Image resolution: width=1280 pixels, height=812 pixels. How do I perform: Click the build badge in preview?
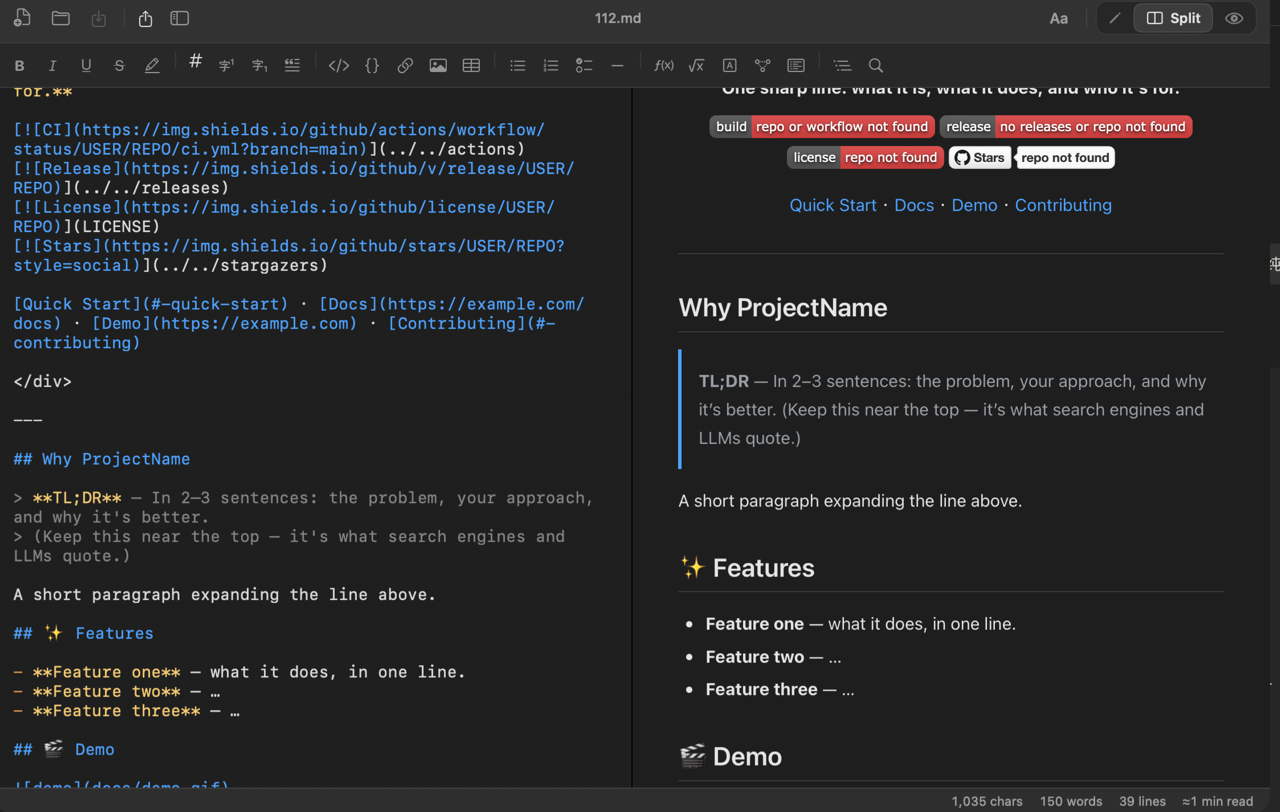pyautogui.click(x=822, y=126)
